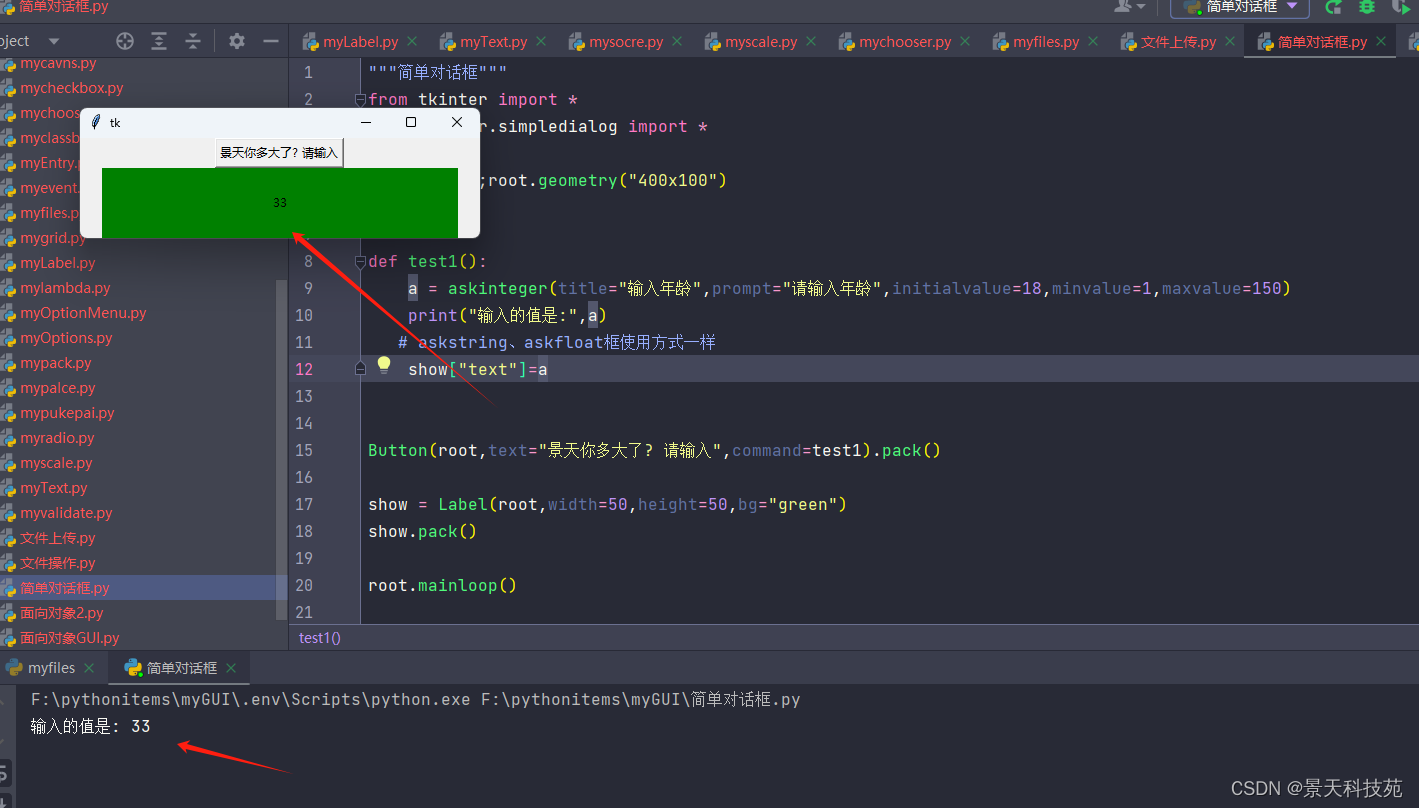1419x808 pixels.
Task: Click the fold end marker on line 12
Action: click(361, 369)
